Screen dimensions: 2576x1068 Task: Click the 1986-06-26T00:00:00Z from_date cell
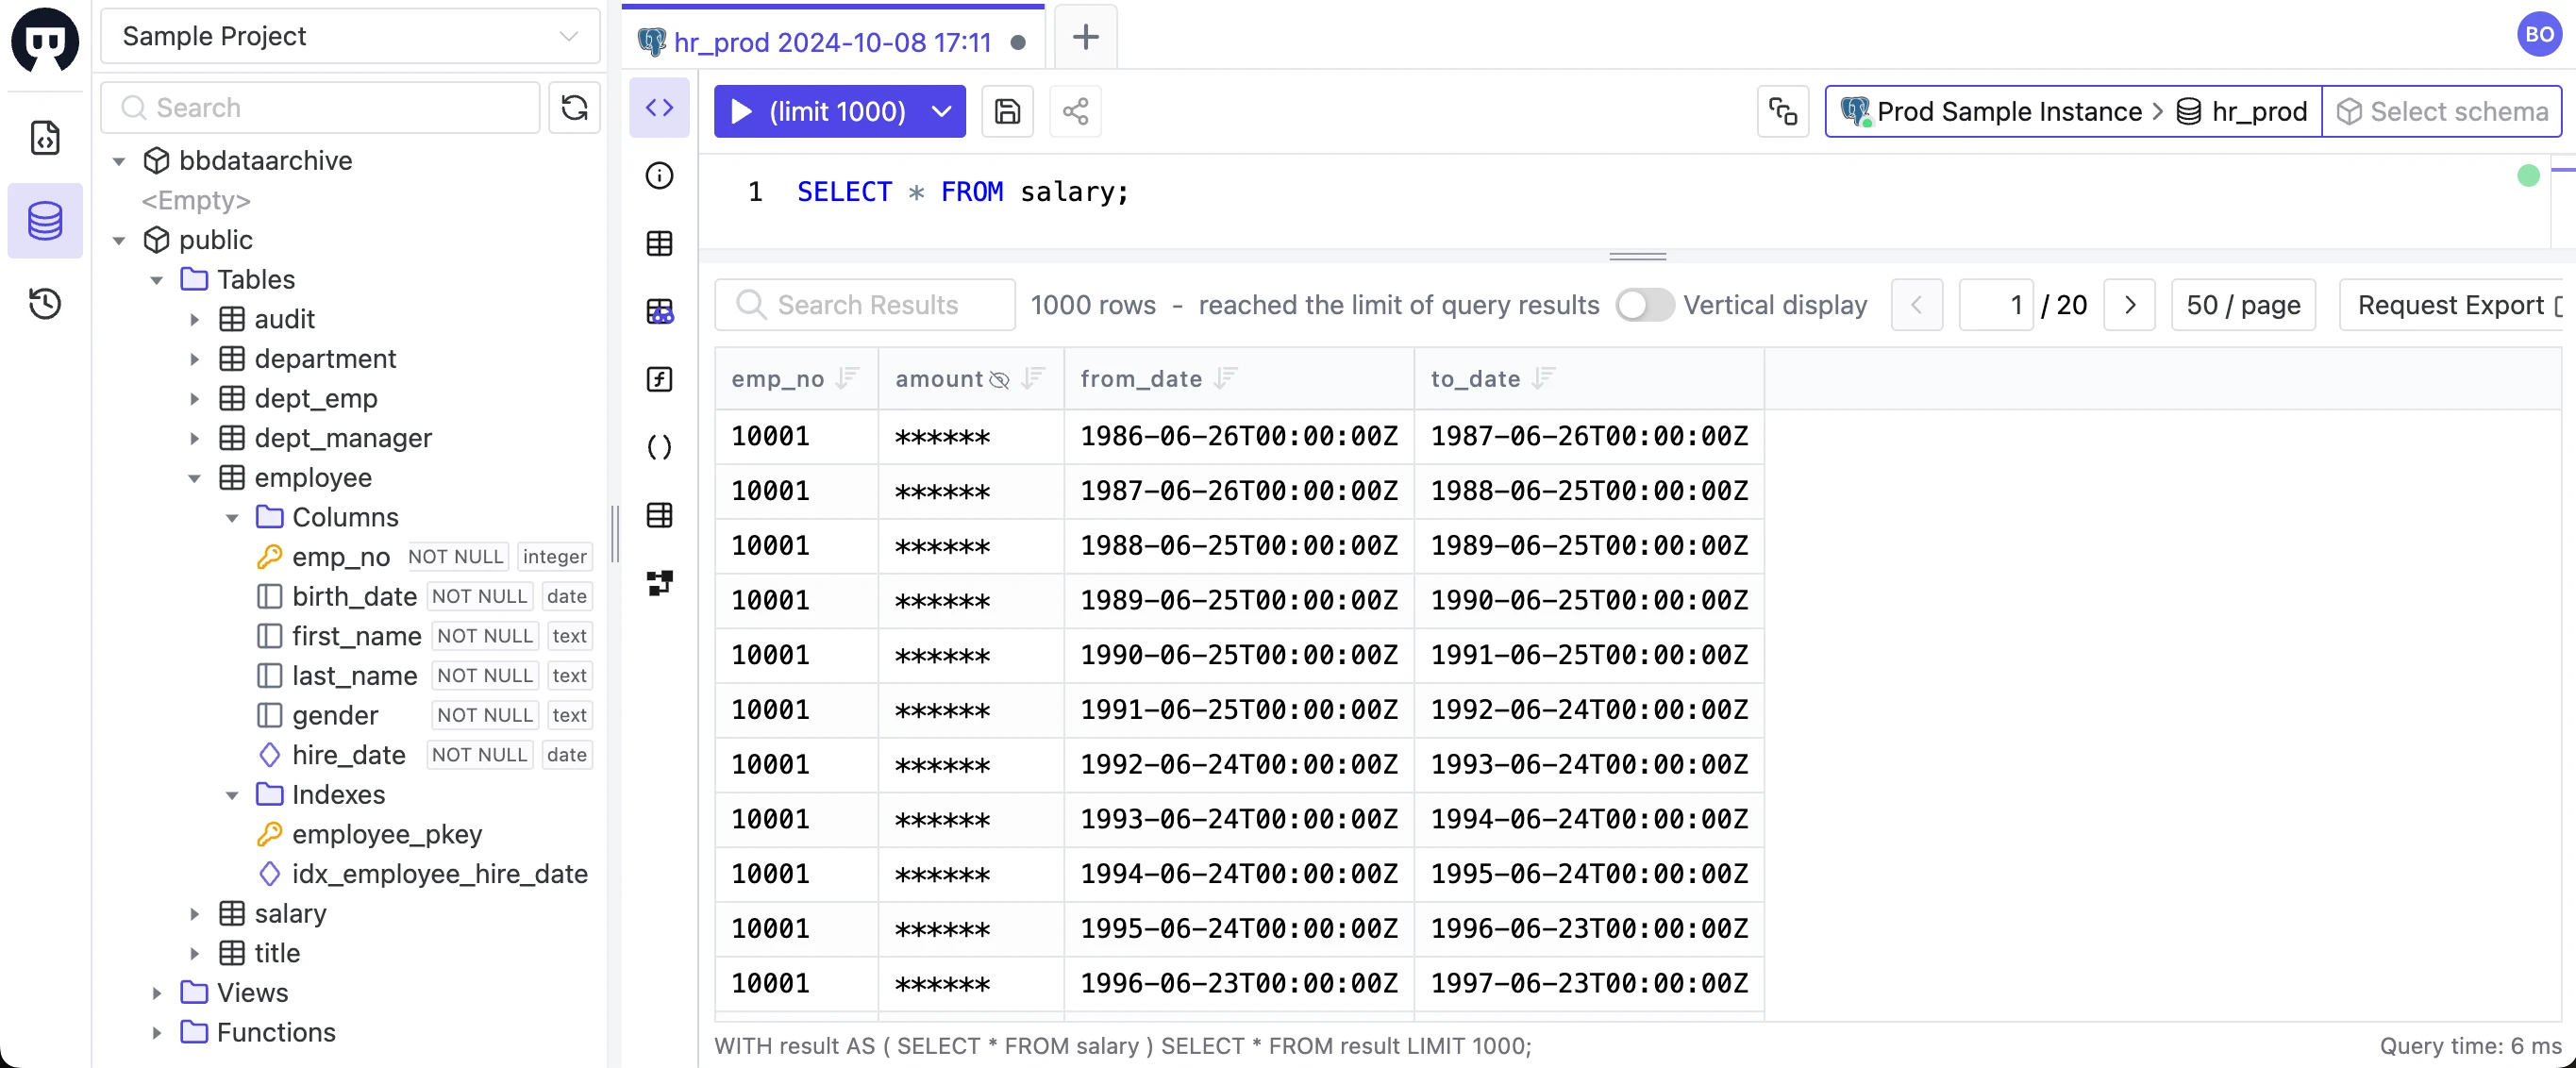click(x=1238, y=437)
